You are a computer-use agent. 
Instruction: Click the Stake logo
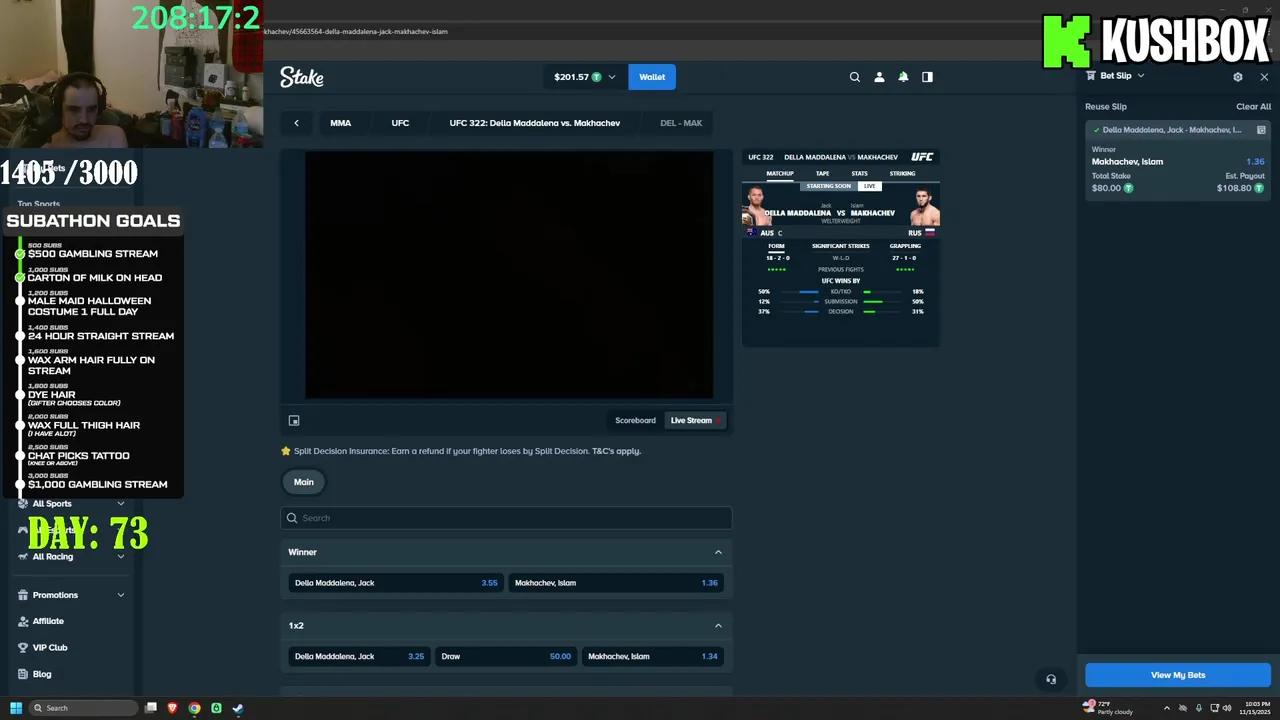(302, 77)
